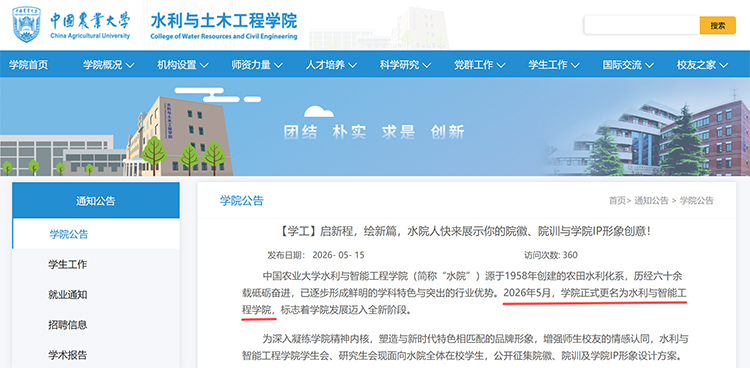Screen dimensions: 750x368
Task: Expand the chevron next to 国际交流
Action: pyautogui.click(x=649, y=65)
